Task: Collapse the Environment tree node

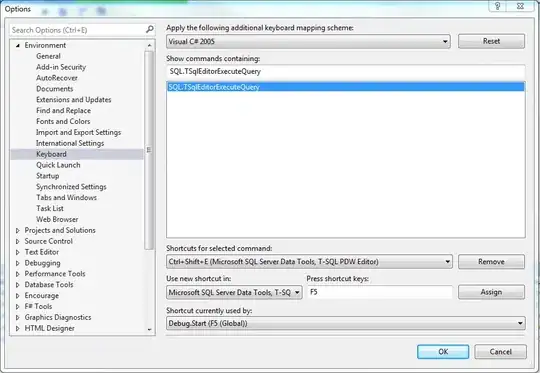Action: [x=18, y=45]
